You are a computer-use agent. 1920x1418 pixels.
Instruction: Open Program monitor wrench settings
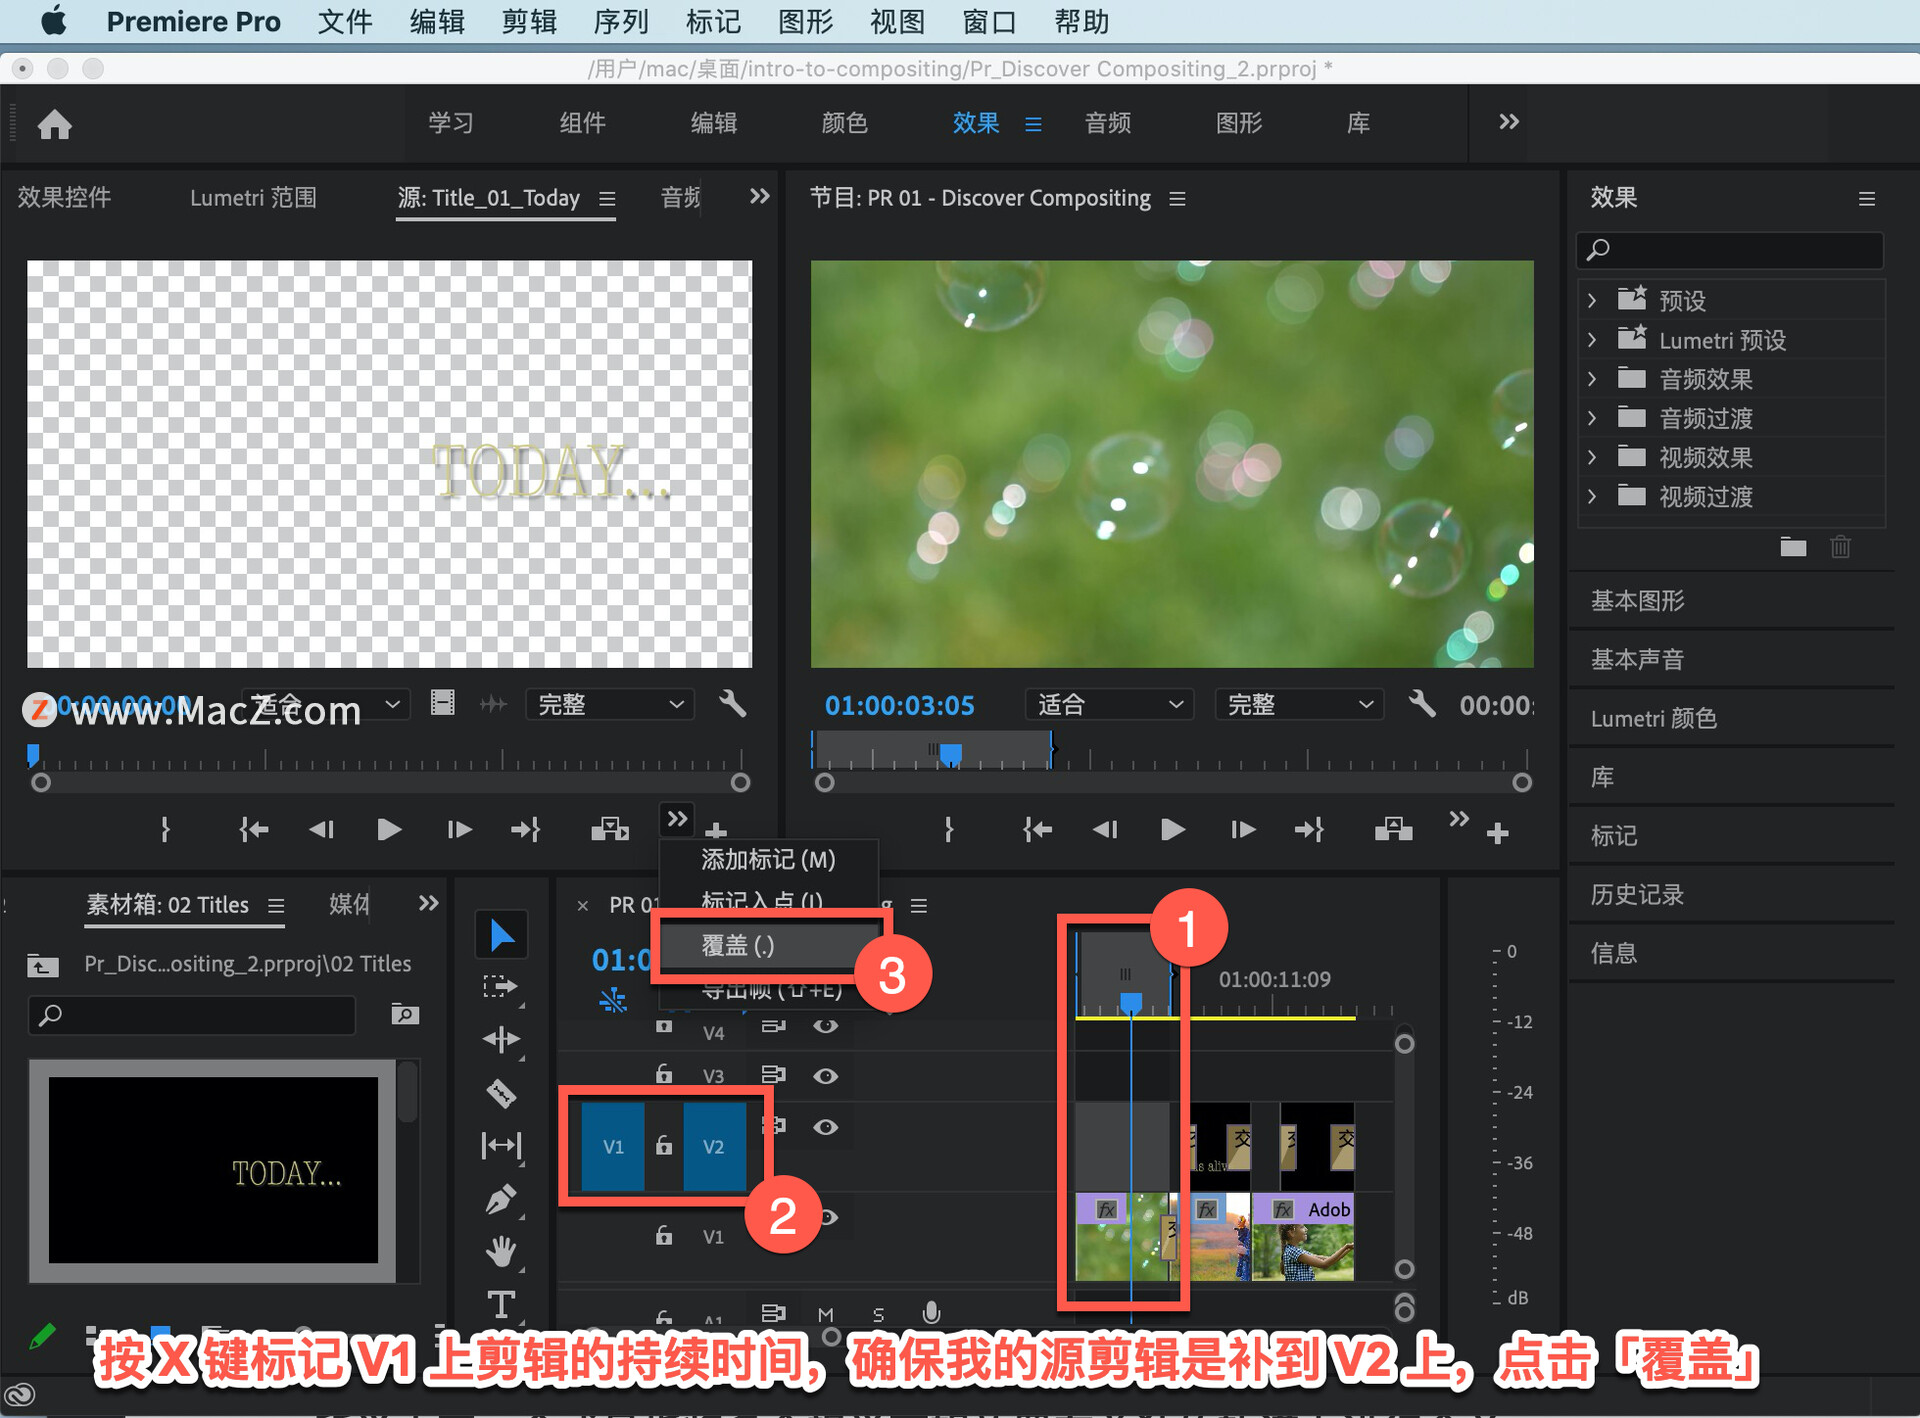click(1422, 704)
